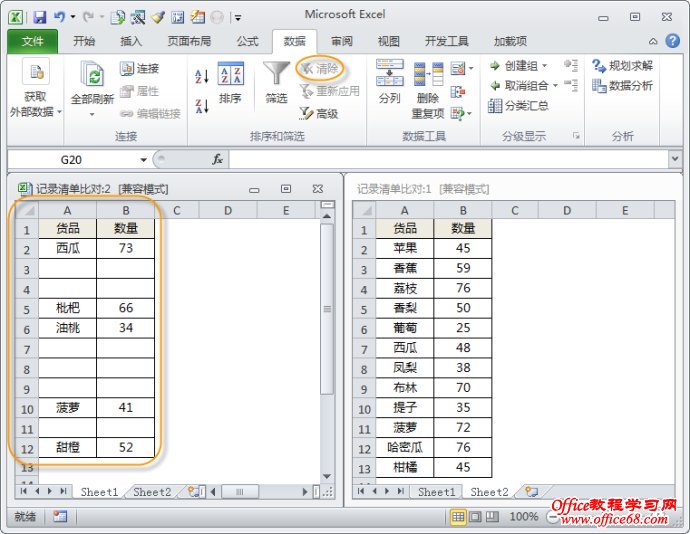The height and width of the screenshot is (534, 690).
Task: Click the Data Analysis (数据分析) button
Action: [622, 86]
